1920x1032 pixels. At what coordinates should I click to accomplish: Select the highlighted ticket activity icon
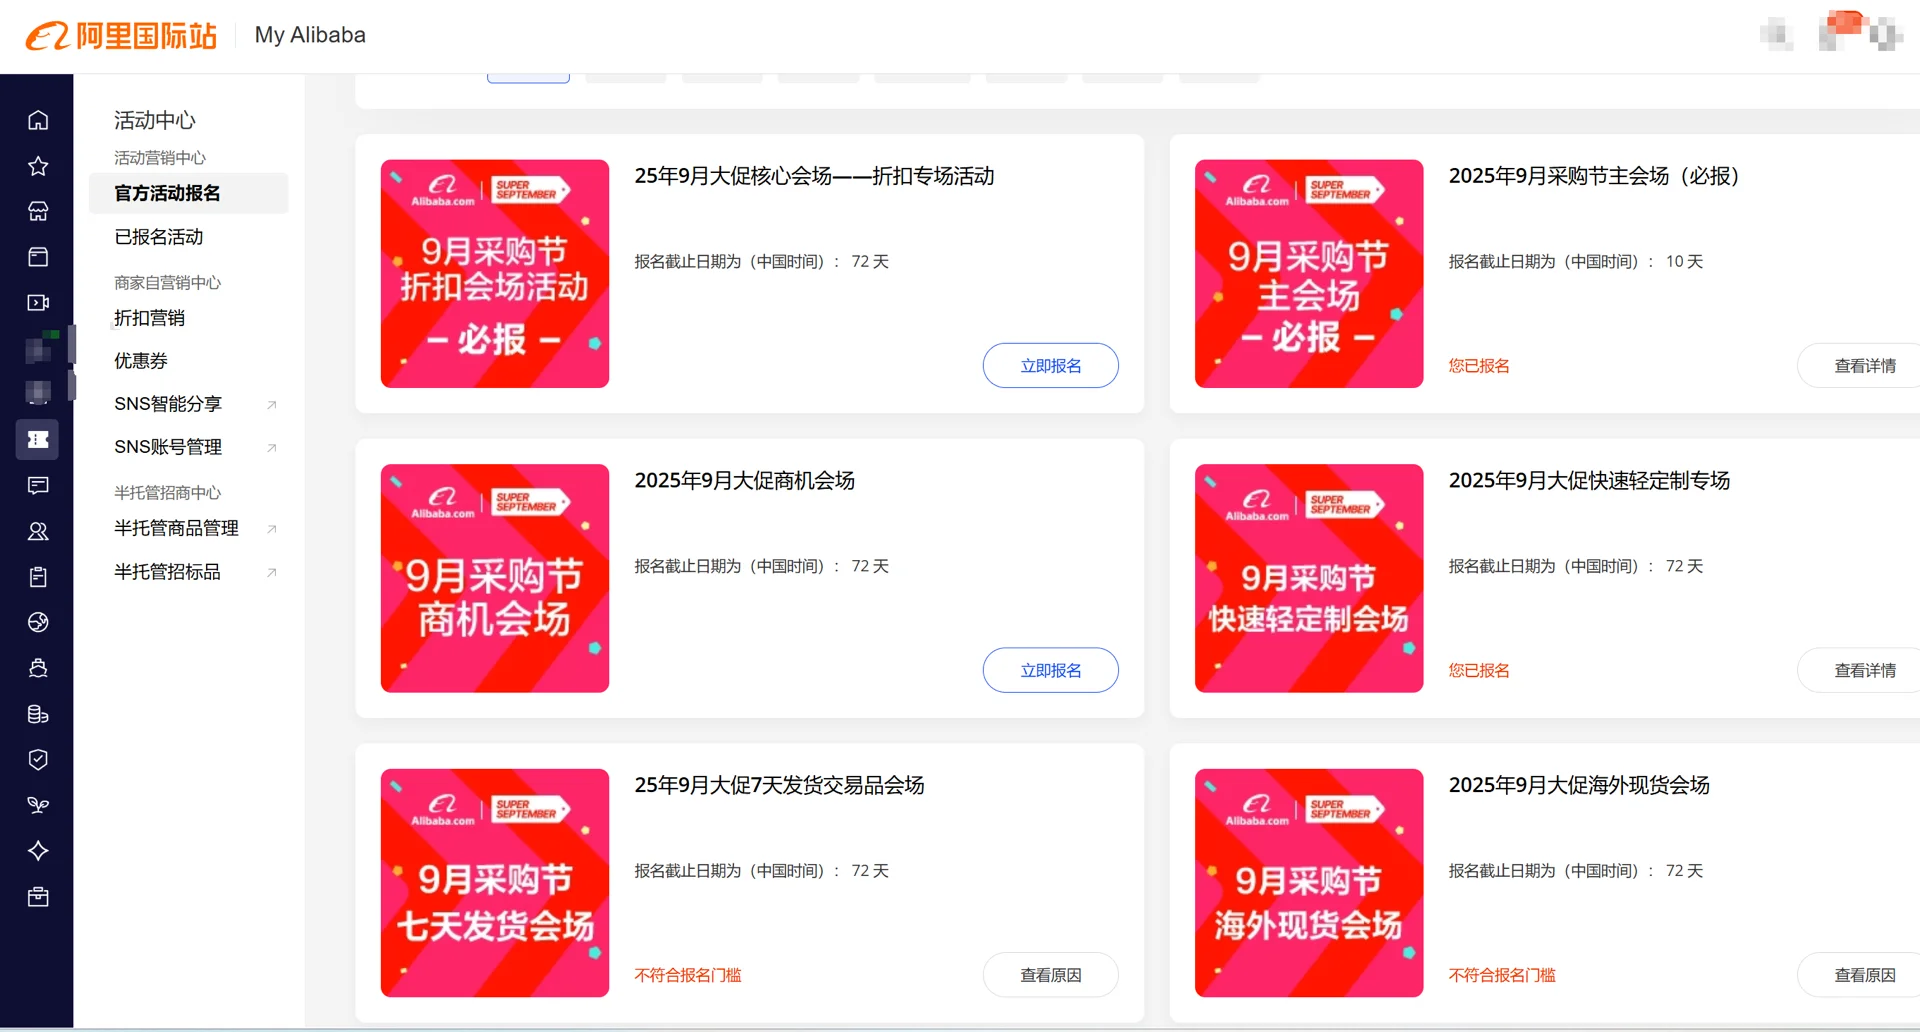tap(37, 439)
